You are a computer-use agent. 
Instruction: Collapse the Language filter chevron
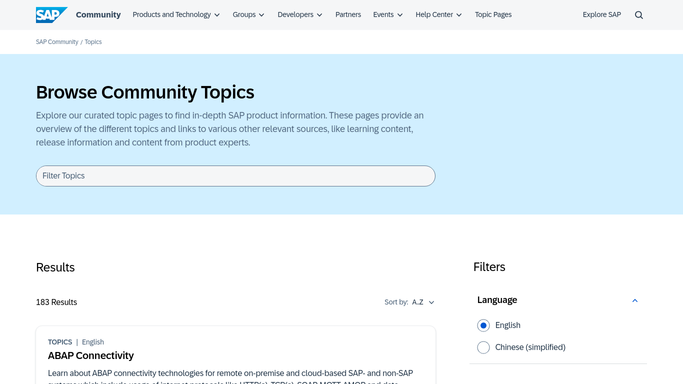pyautogui.click(x=635, y=300)
